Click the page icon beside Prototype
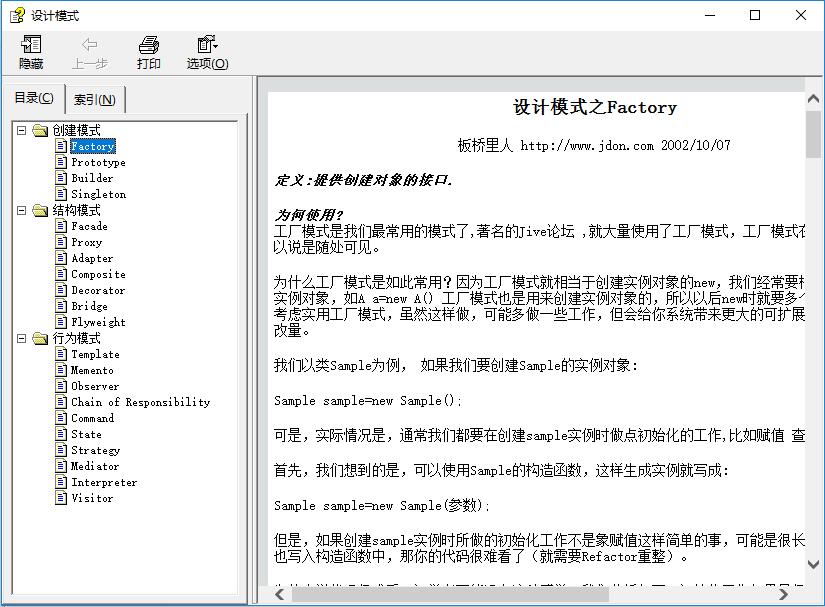 click(62, 161)
